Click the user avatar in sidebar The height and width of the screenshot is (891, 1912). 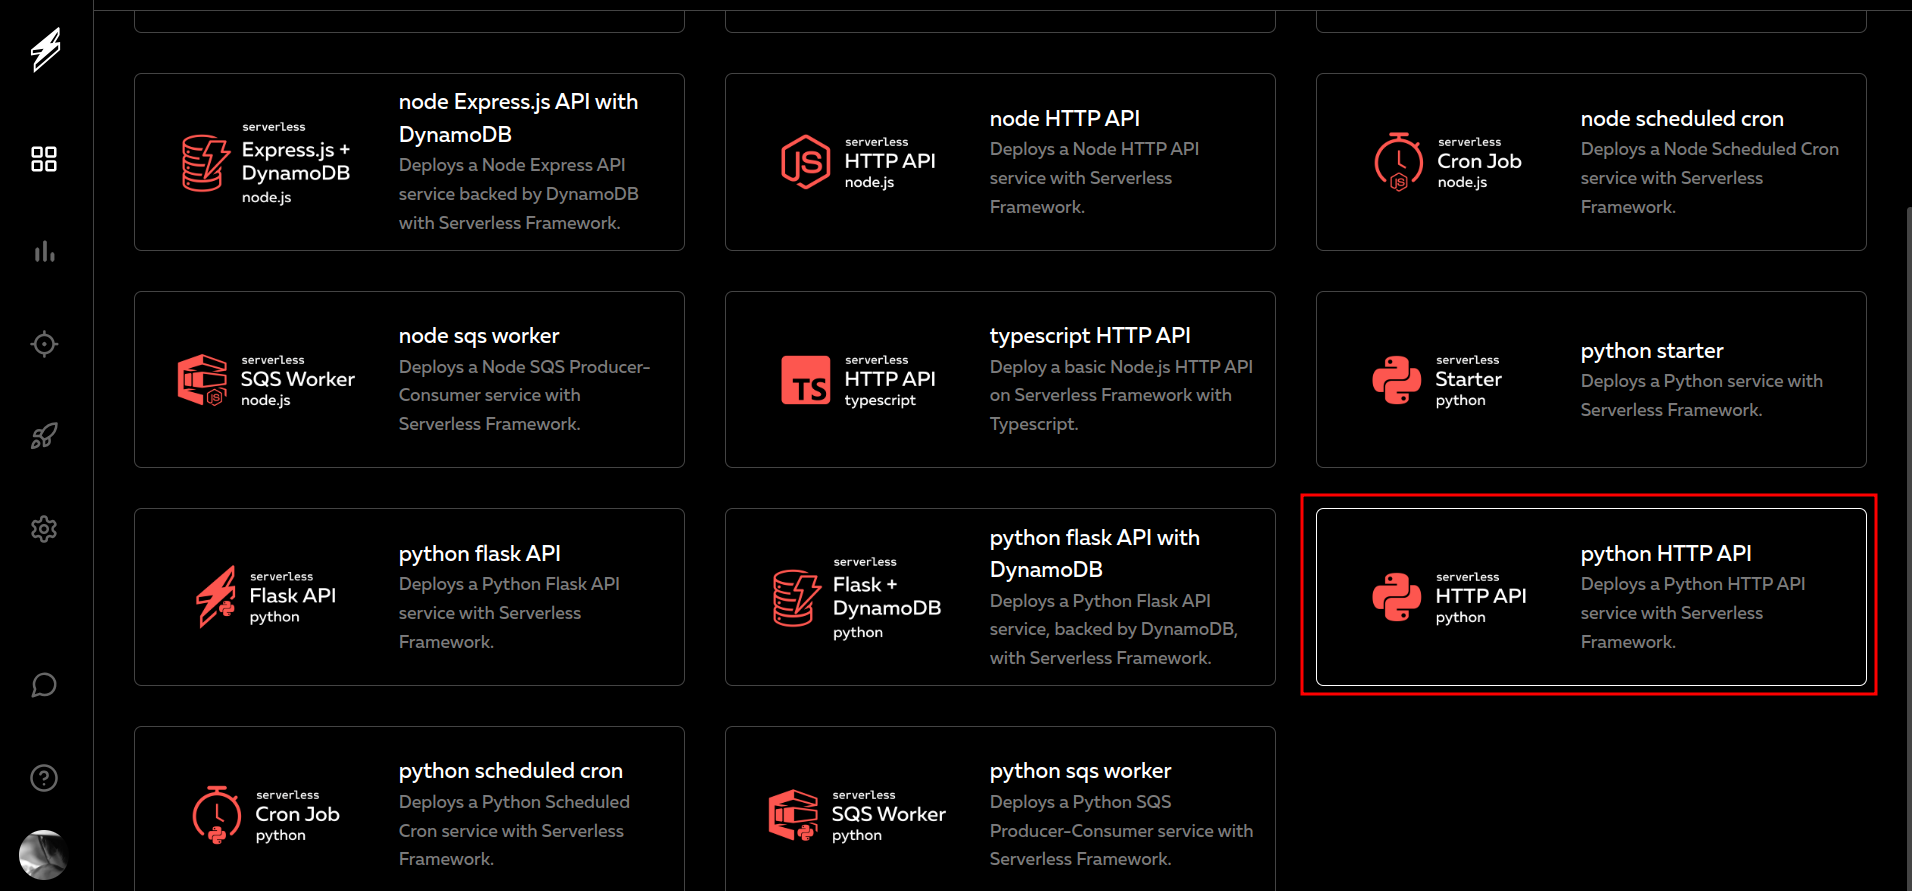[x=43, y=855]
